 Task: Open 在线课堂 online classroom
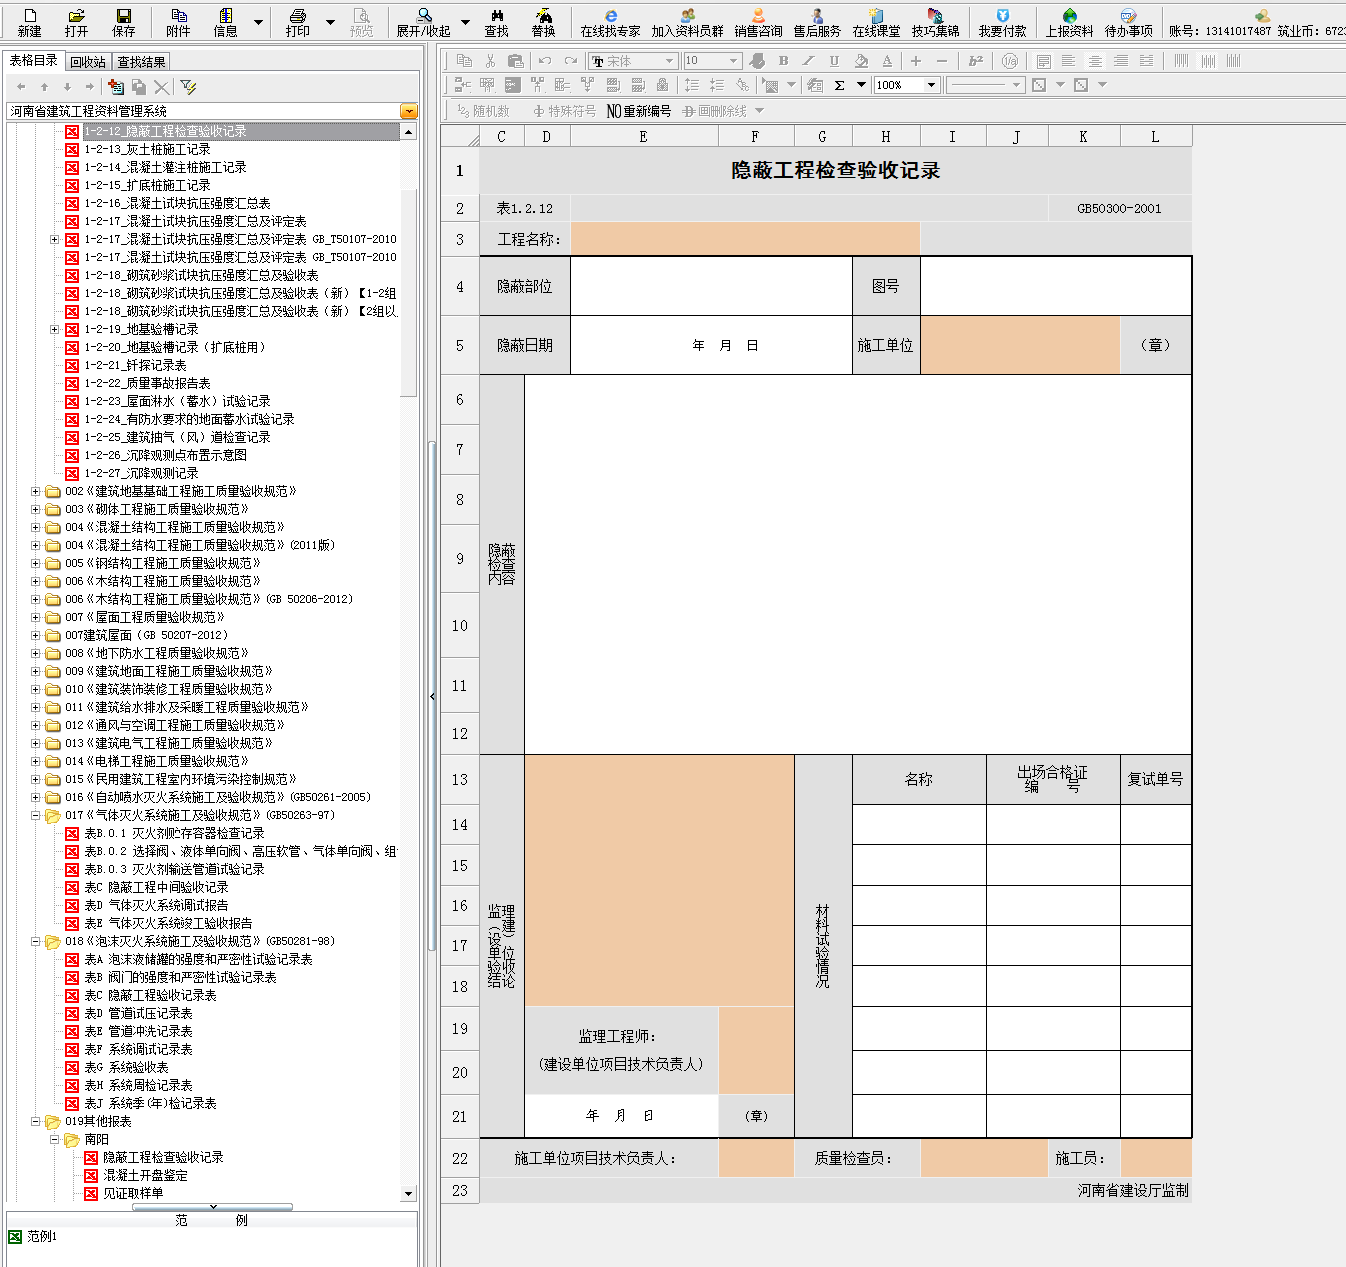pyautogui.click(x=876, y=22)
